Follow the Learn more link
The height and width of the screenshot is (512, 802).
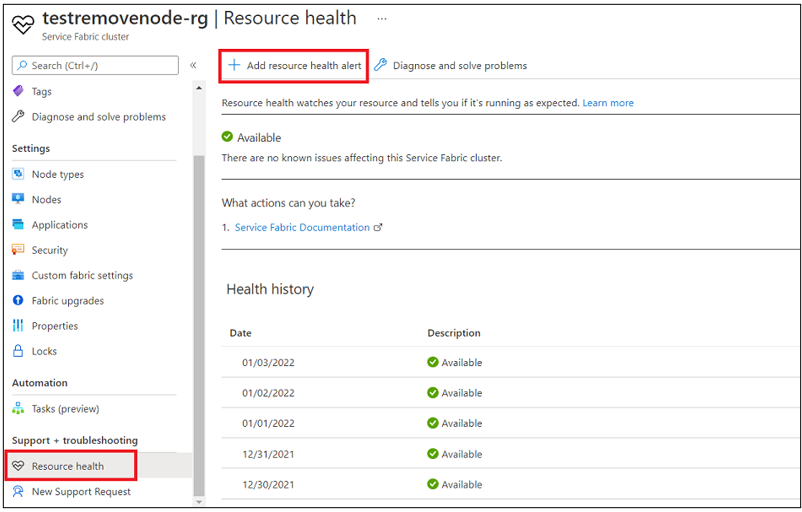608,103
